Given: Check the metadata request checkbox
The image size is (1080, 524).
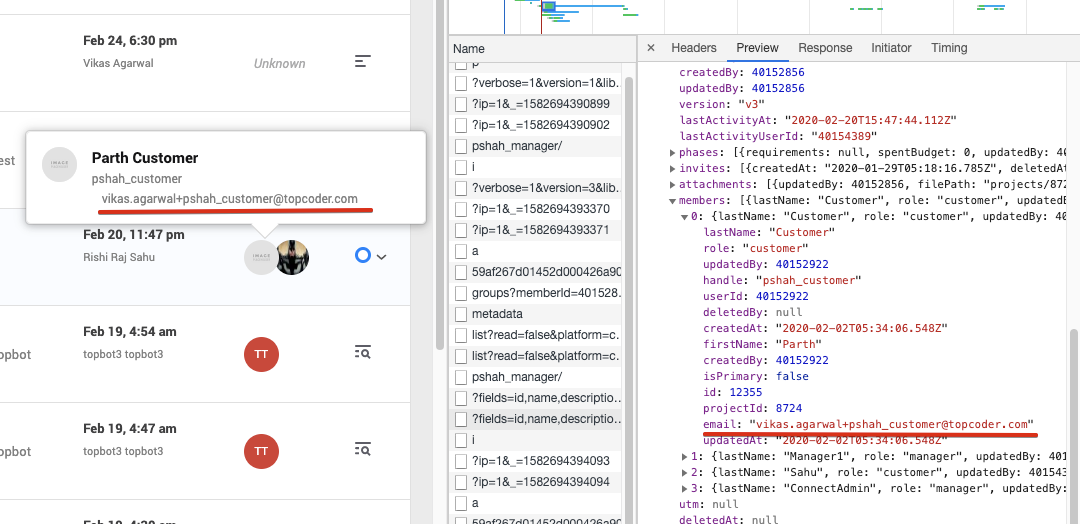Looking at the screenshot, I should tap(461, 314).
